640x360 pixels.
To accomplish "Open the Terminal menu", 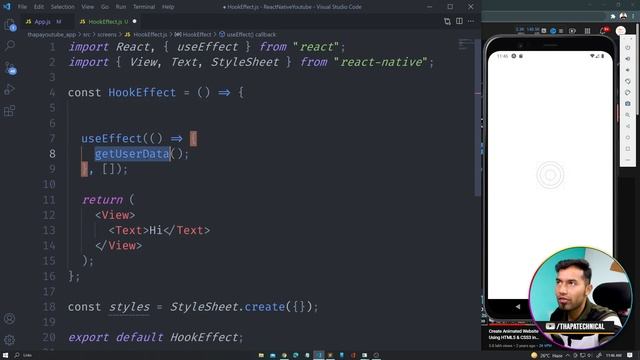I will click(144, 7).
